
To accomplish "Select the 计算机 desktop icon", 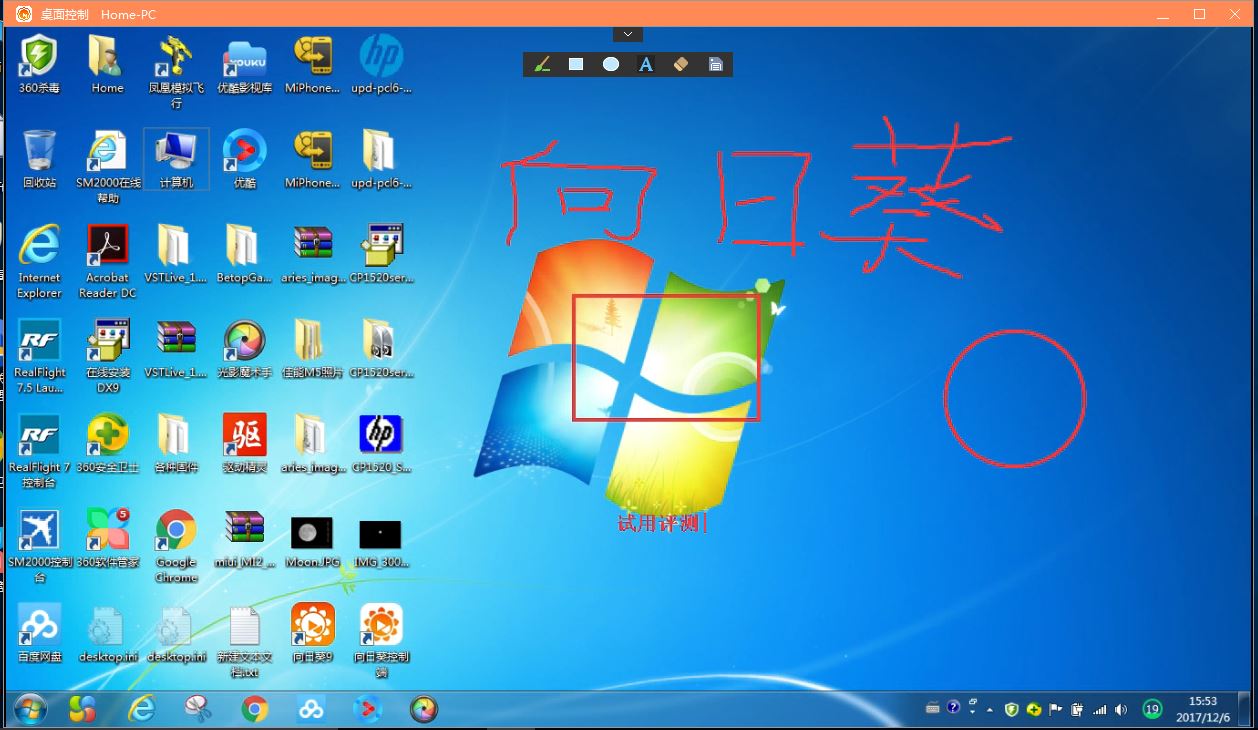I will tap(176, 160).
